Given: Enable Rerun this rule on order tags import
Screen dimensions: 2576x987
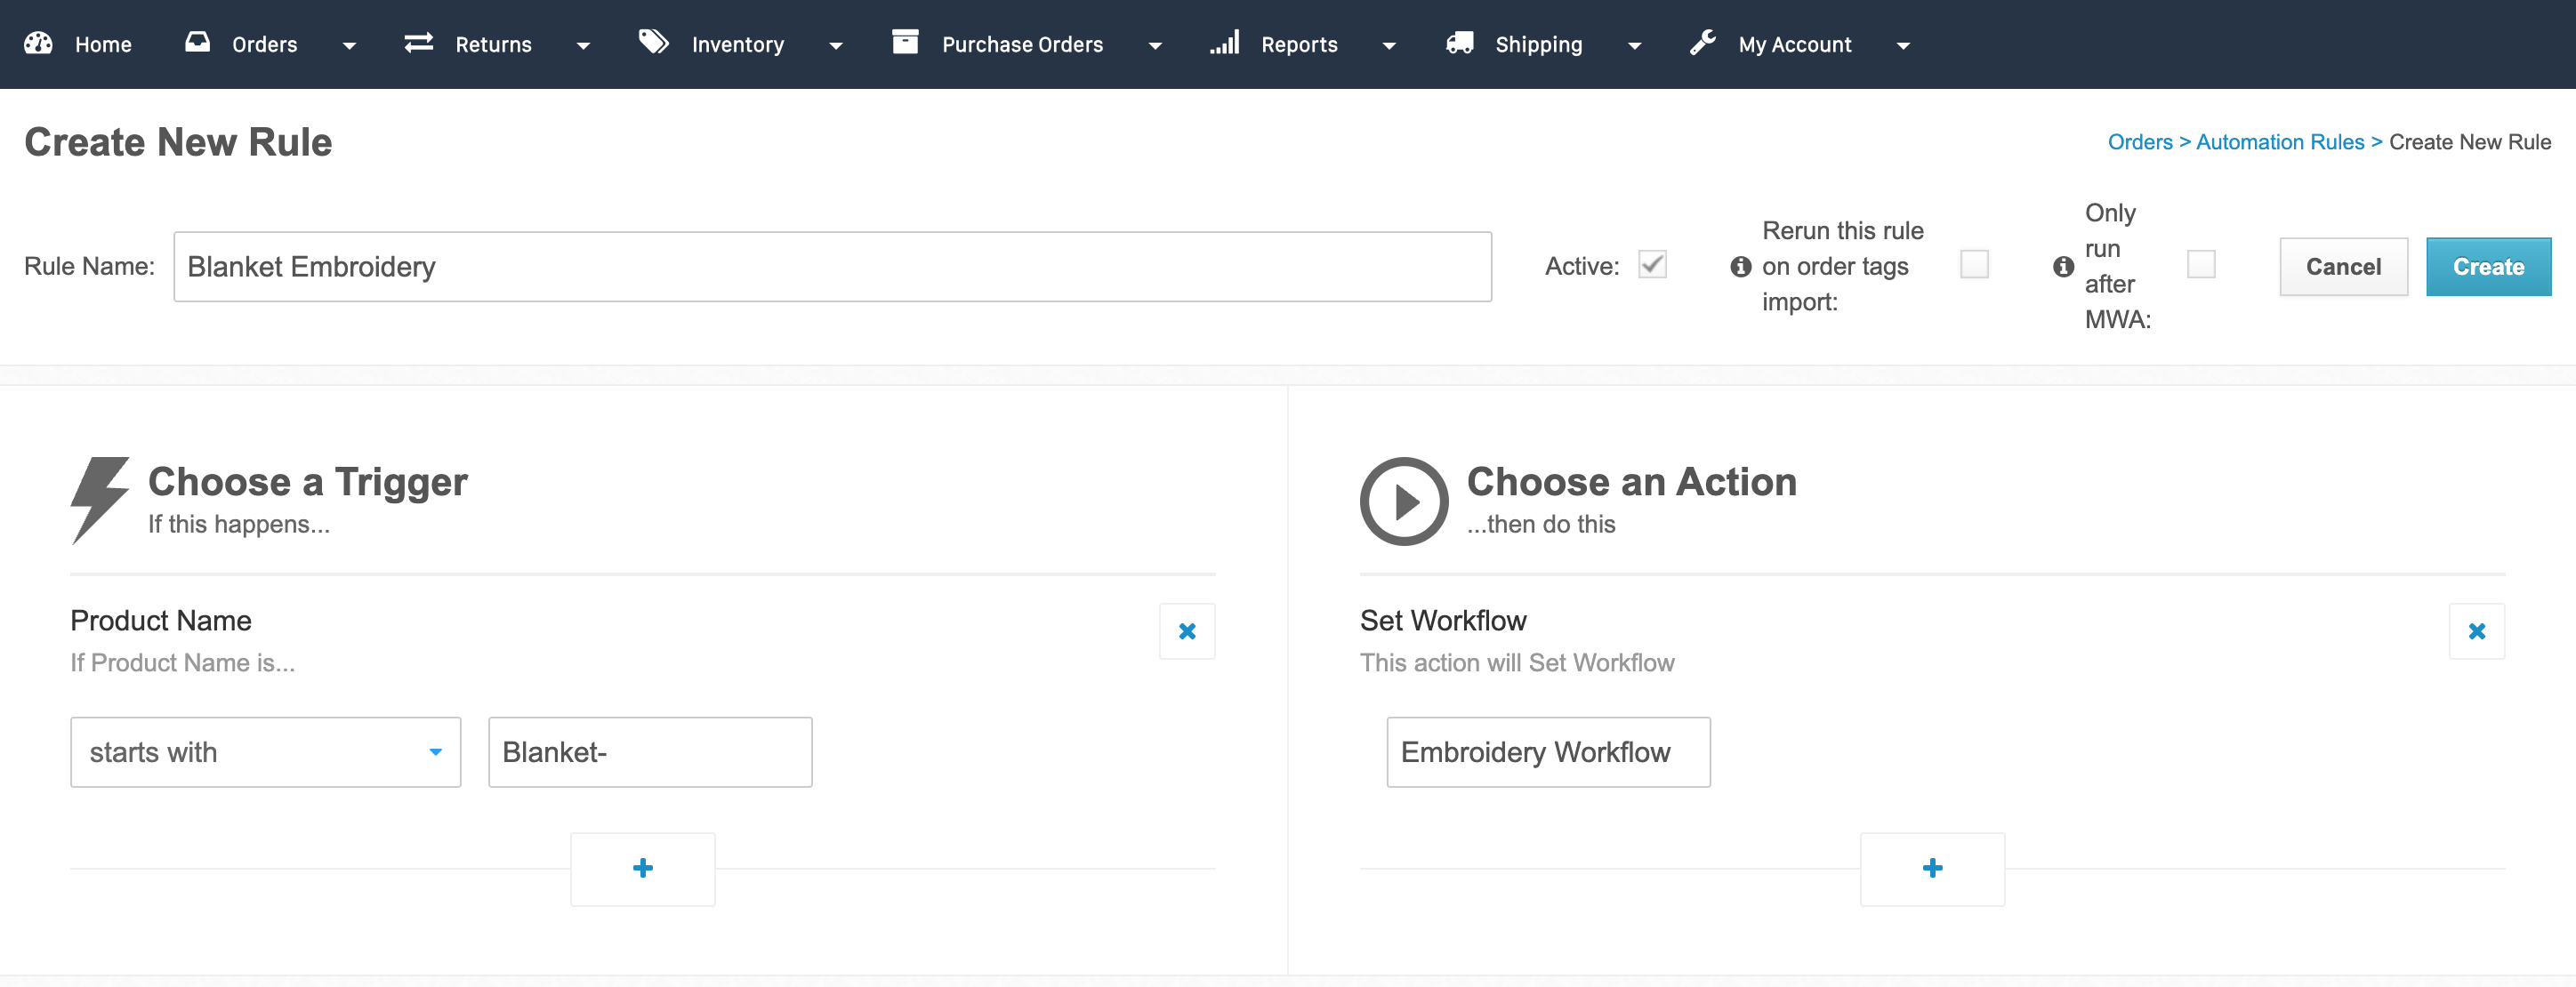Looking at the screenshot, I should tap(1974, 265).
